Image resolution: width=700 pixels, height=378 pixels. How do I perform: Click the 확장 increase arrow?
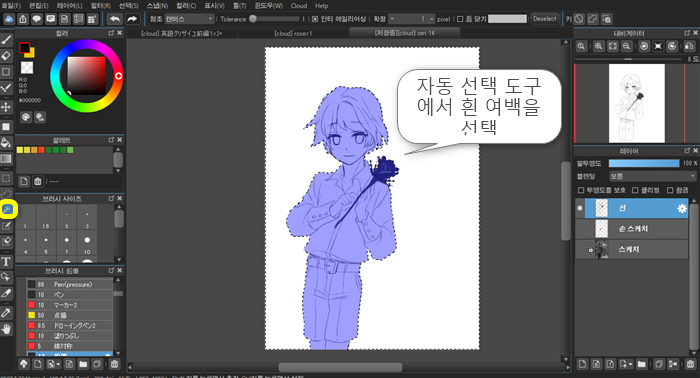[x=431, y=19]
